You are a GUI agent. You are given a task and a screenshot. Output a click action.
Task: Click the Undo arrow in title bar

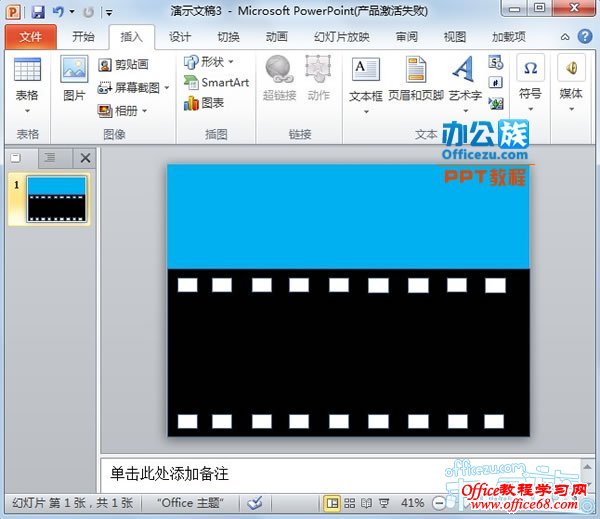click(x=57, y=11)
